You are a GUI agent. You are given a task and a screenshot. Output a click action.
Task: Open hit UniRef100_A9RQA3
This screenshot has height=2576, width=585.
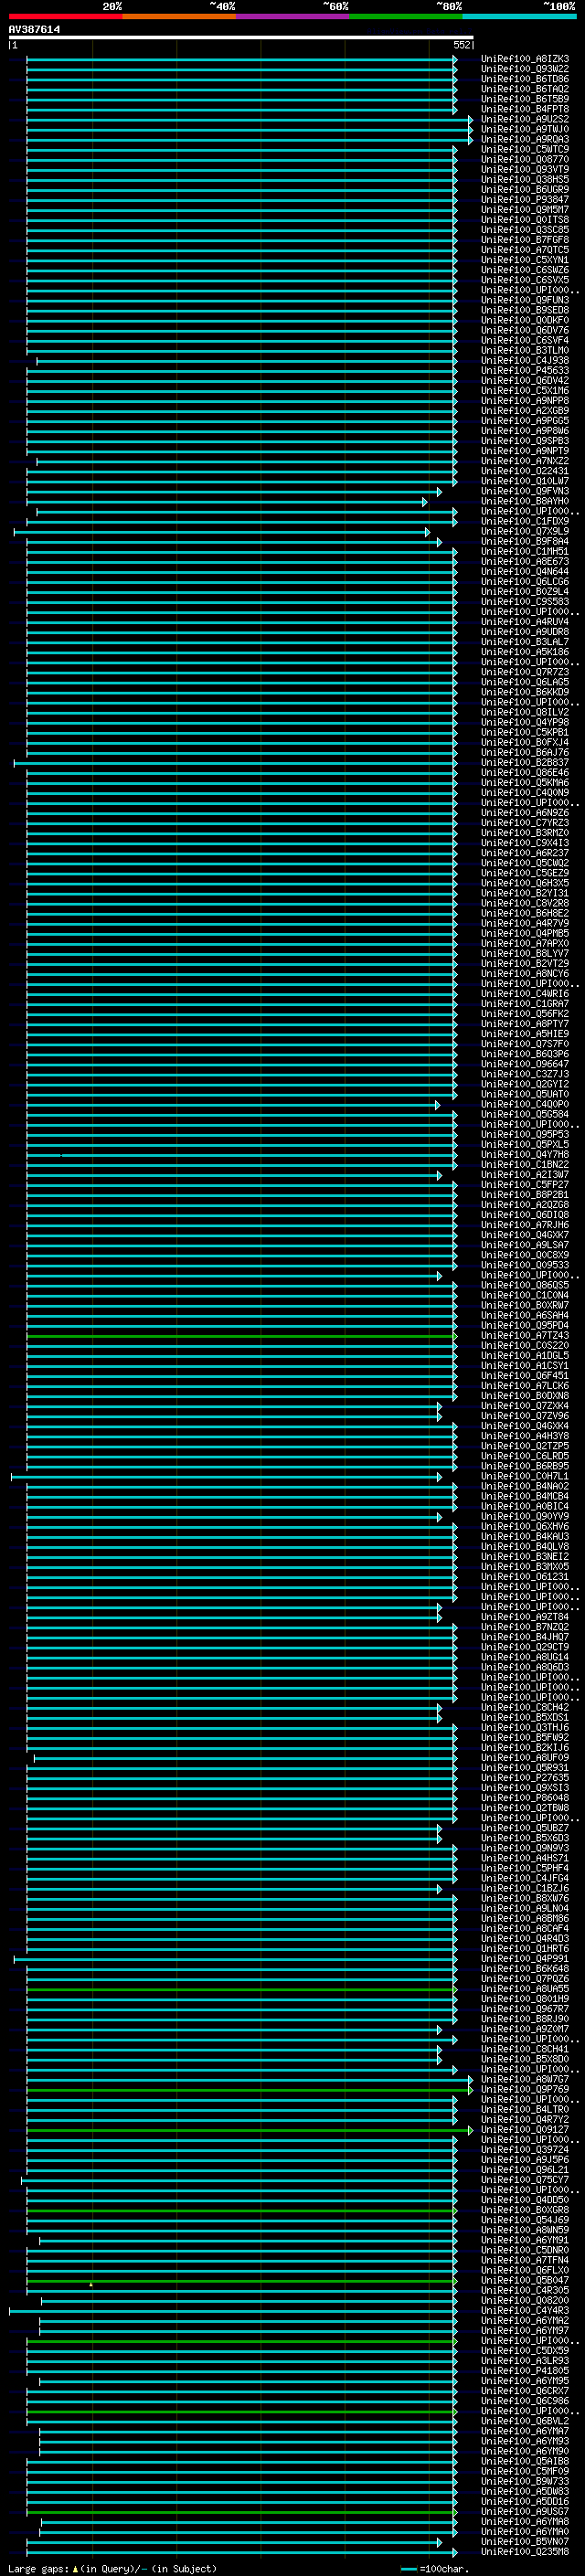point(525,139)
